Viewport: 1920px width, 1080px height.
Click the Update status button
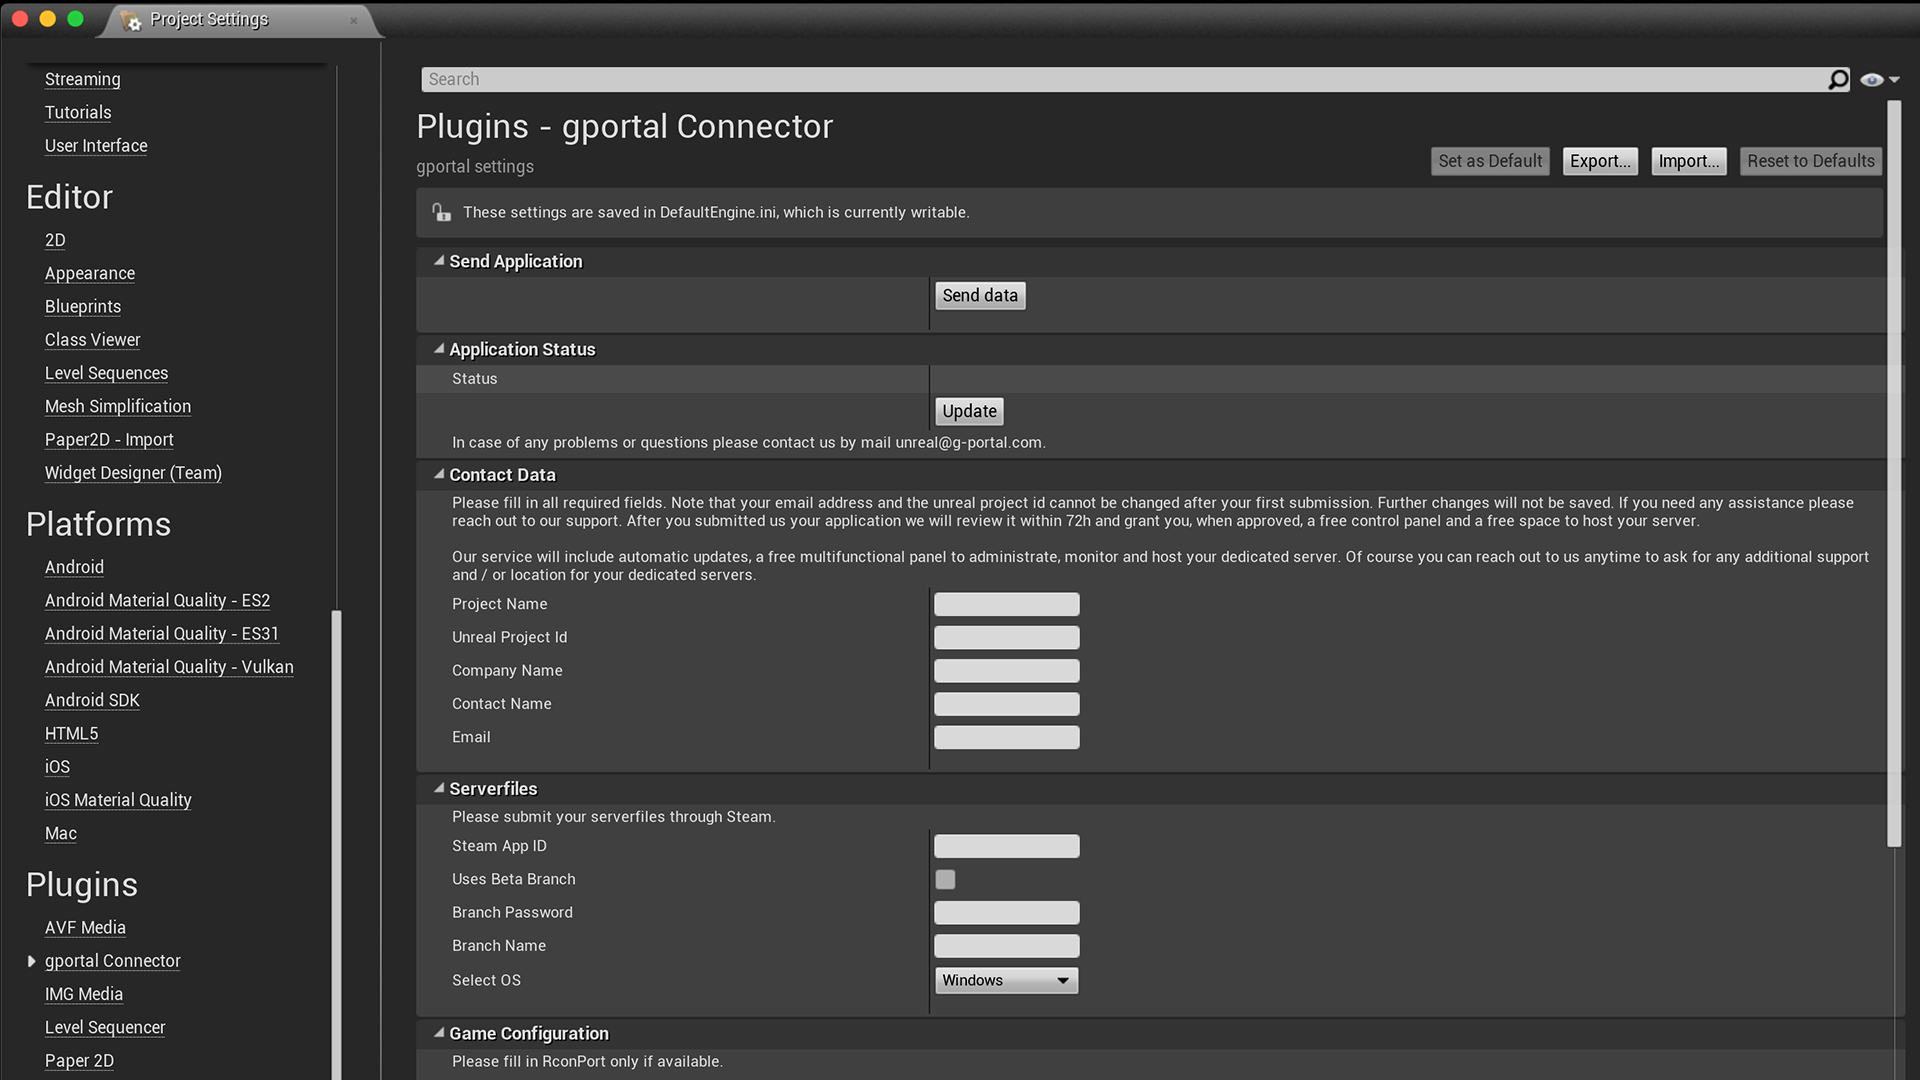point(969,411)
